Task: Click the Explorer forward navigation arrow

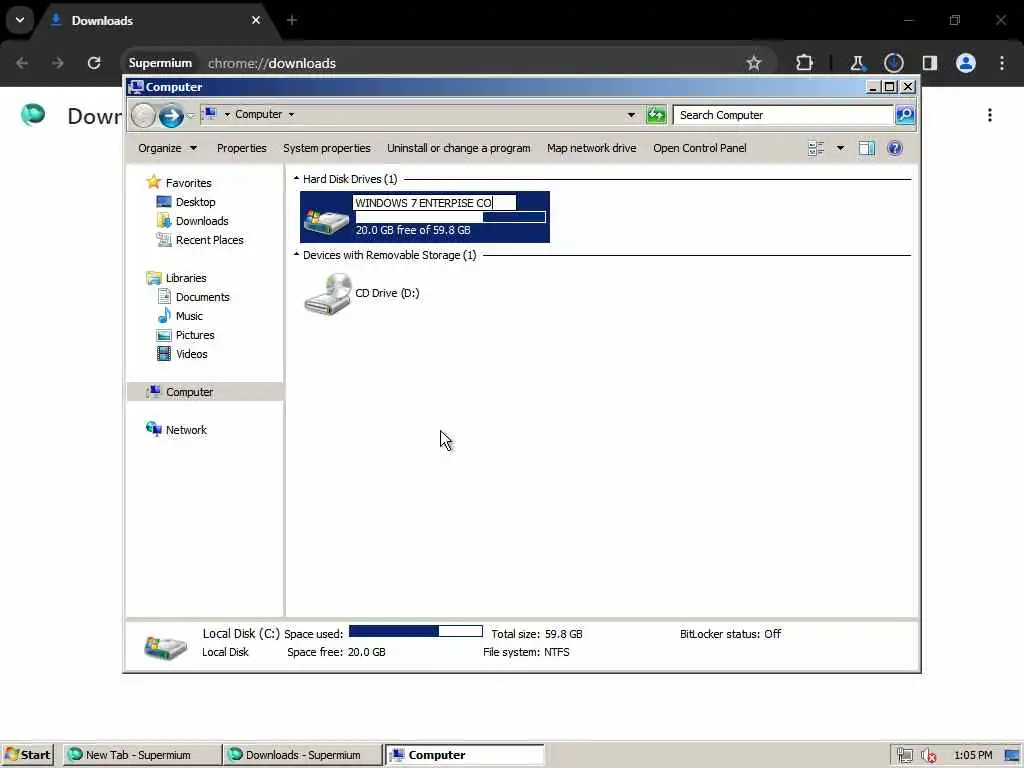Action: (171, 116)
